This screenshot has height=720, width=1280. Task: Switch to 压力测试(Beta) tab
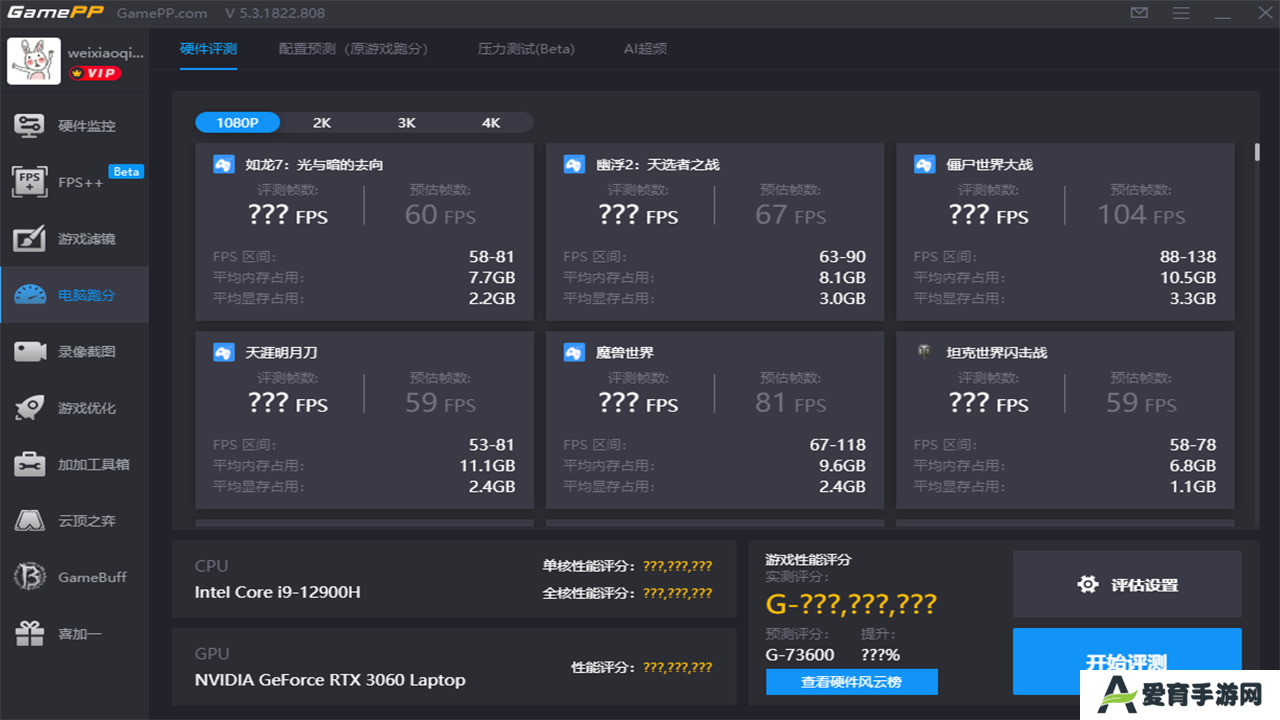click(526, 48)
